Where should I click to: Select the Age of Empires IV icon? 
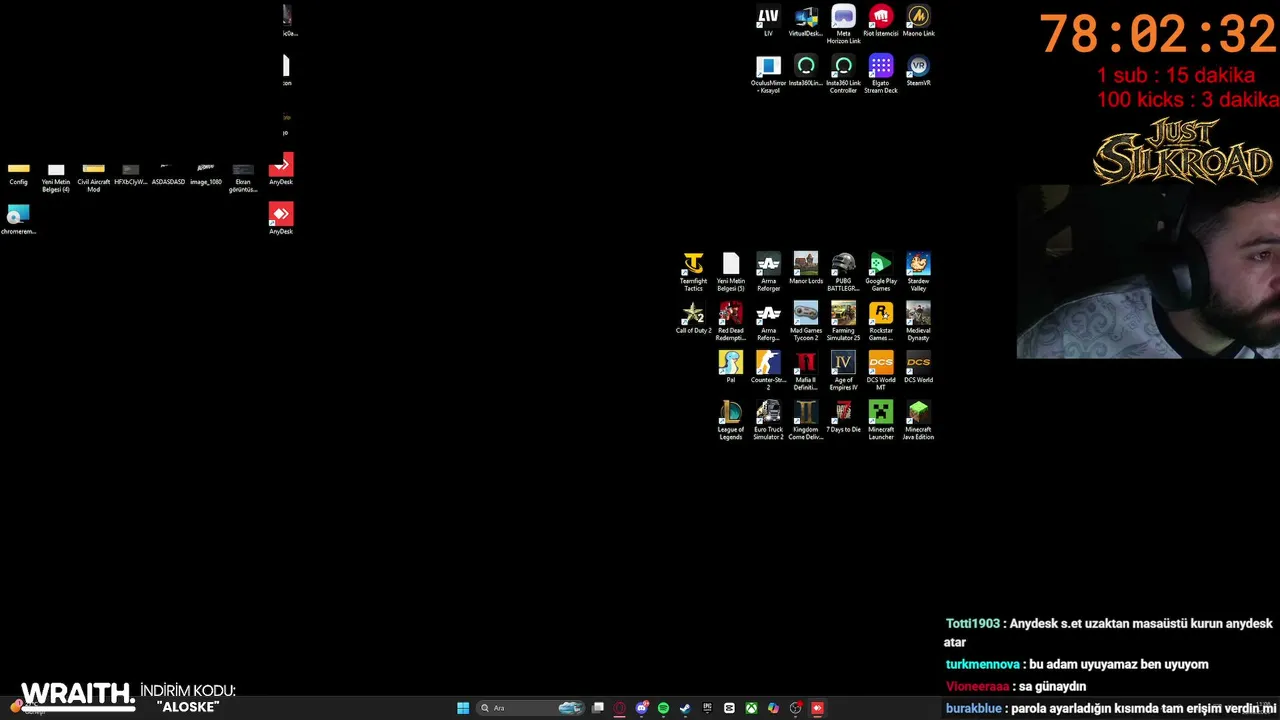coord(843,371)
